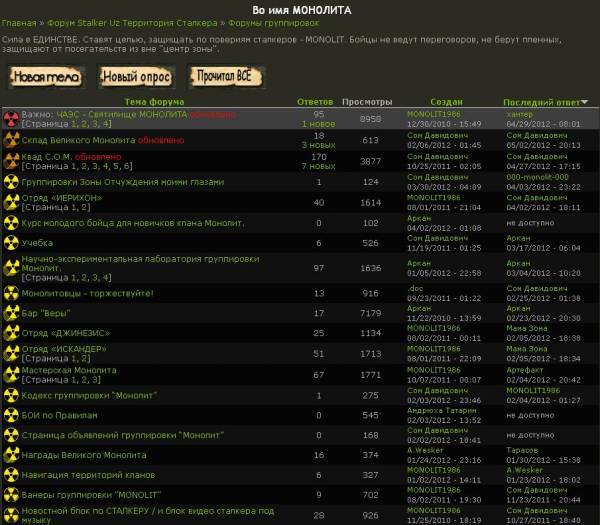Screen dimensions: 600x525
Task: Open Андрюха Татарин user profile link
Action: tap(442, 410)
